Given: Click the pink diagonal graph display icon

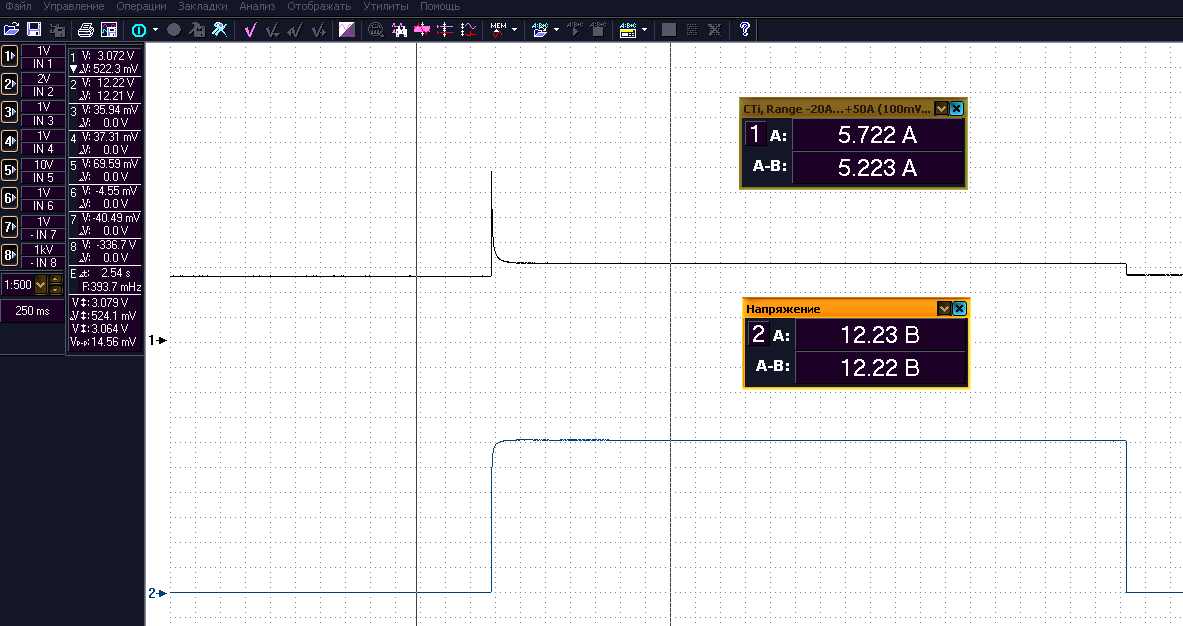Looking at the screenshot, I should (346, 29).
